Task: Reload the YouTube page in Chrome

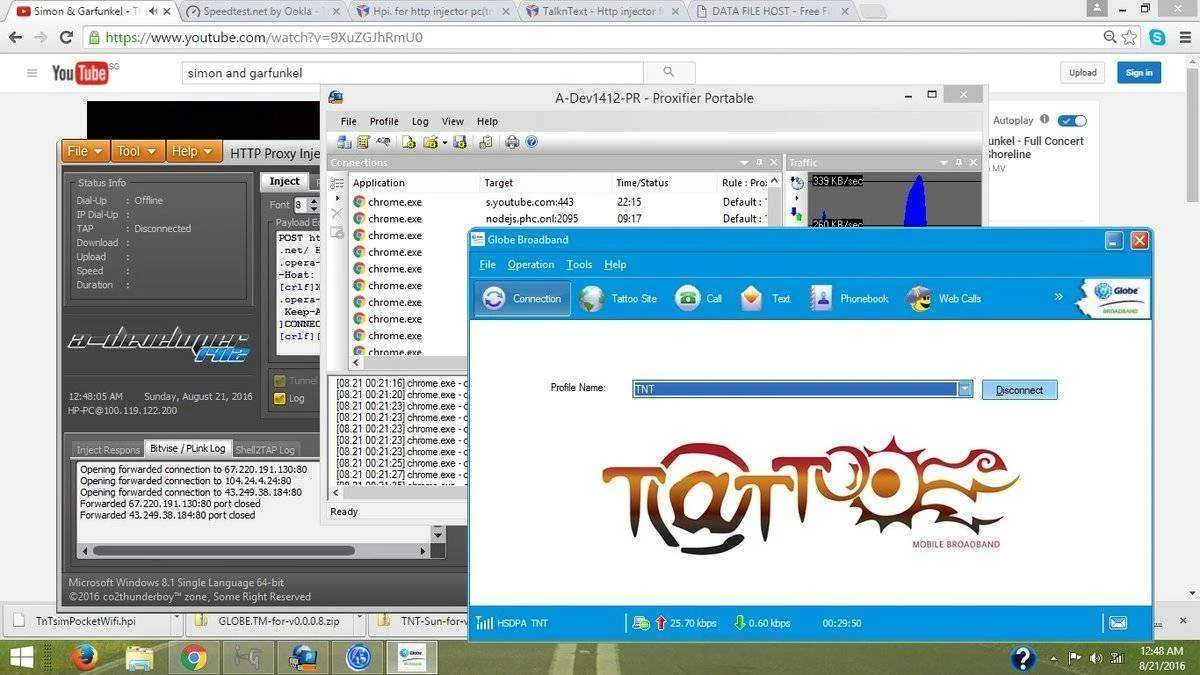Action: tap(66, 37)
